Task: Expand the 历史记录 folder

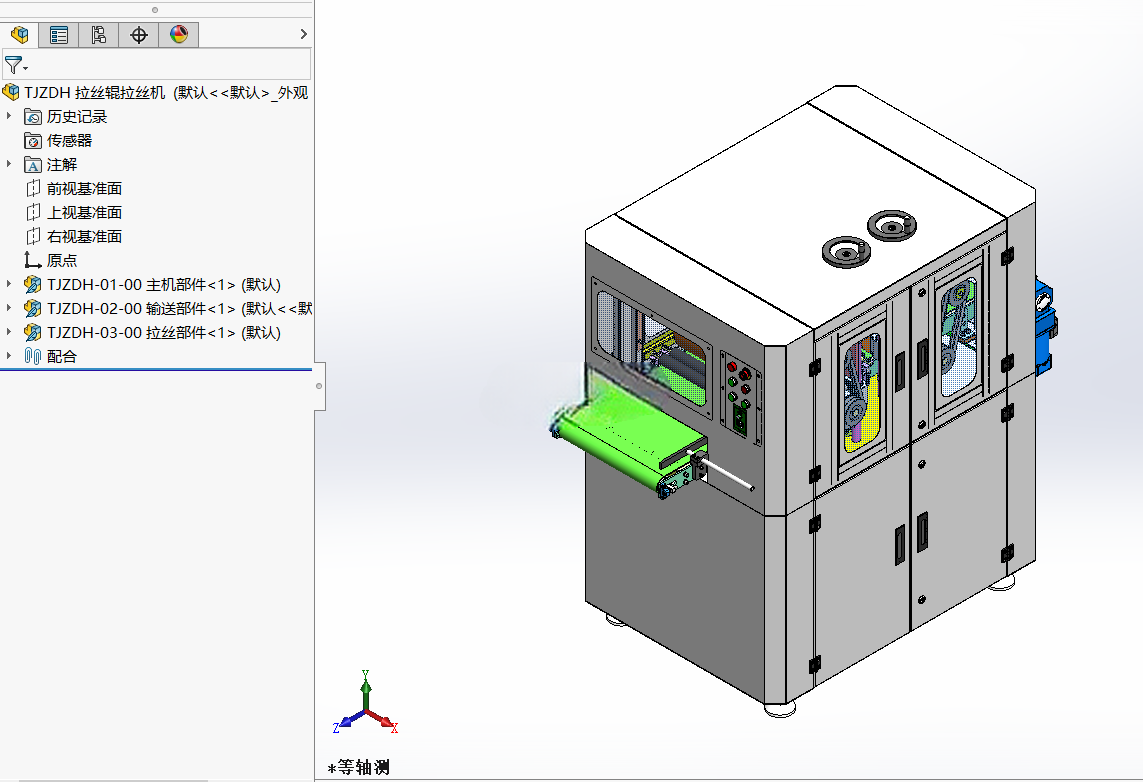Action: point(9,116)
